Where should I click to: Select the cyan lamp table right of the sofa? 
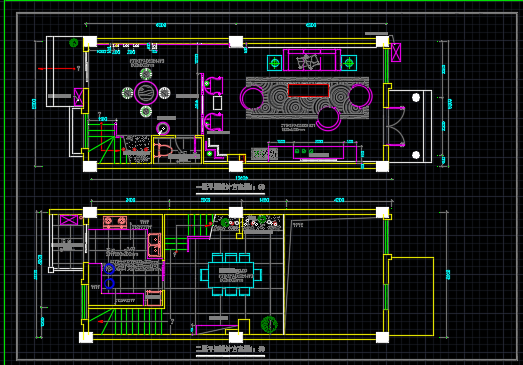(349, 63)
